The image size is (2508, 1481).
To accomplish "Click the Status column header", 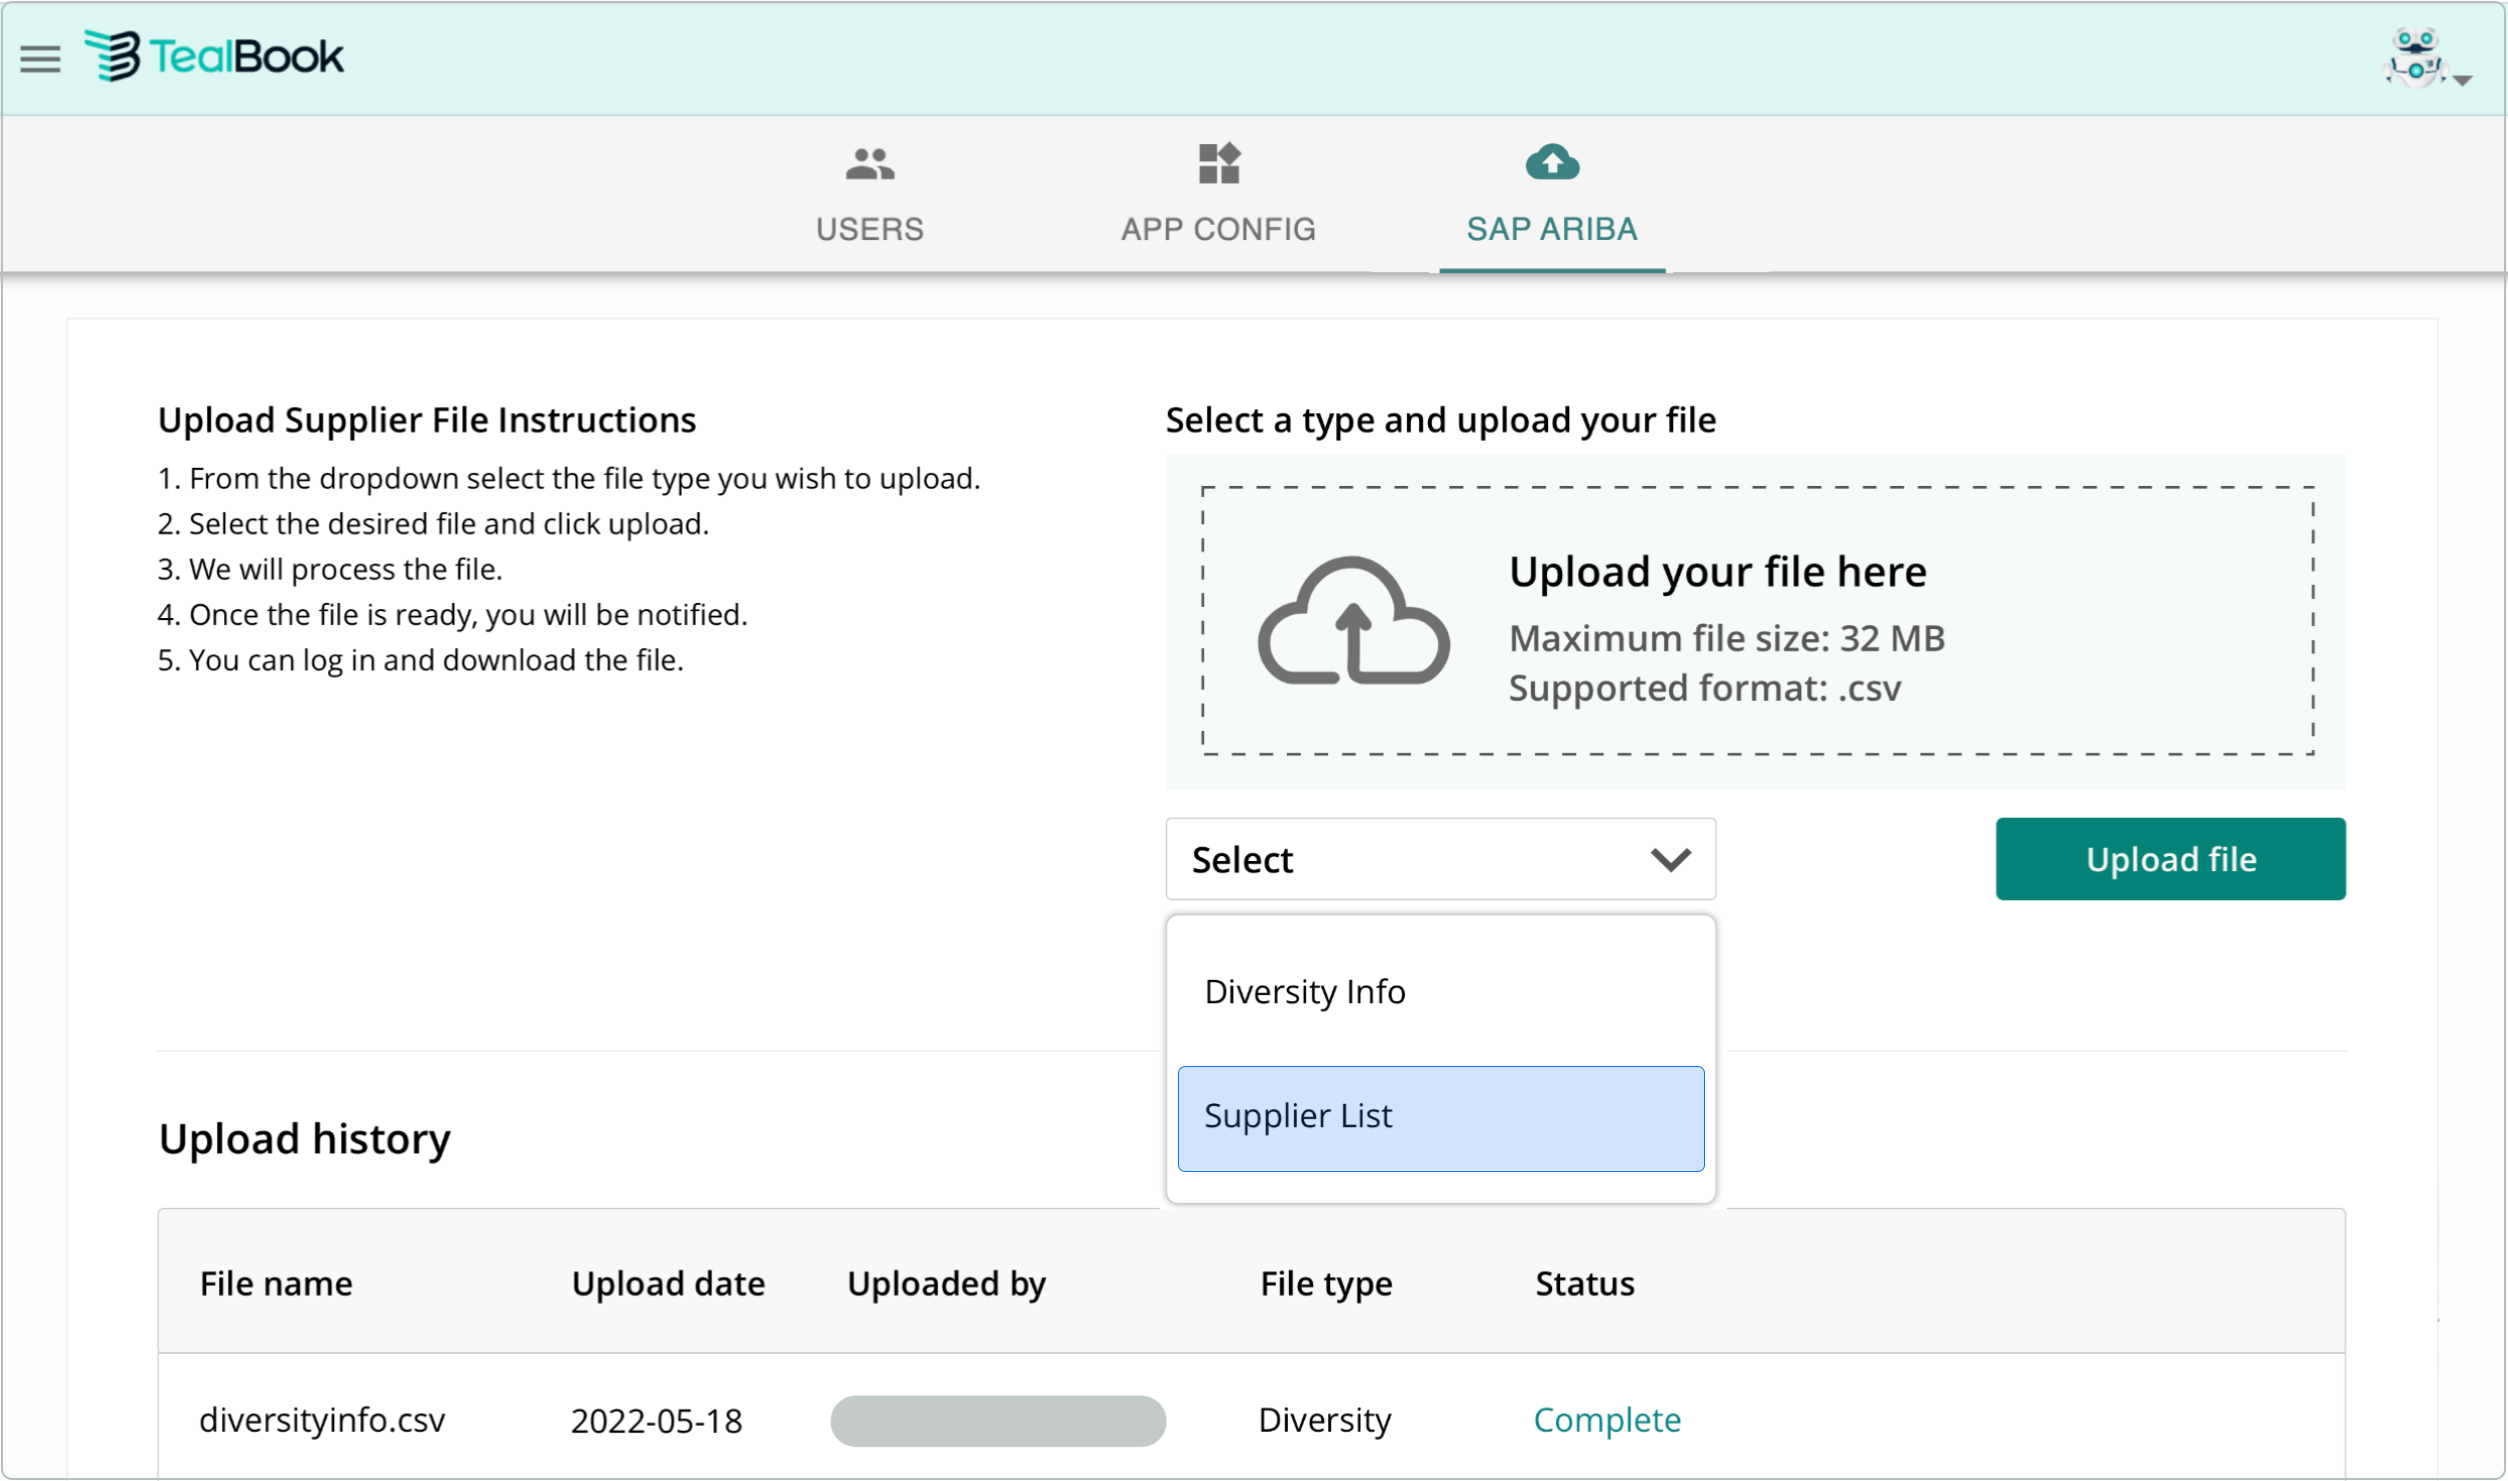I will coord(1585,1283).
